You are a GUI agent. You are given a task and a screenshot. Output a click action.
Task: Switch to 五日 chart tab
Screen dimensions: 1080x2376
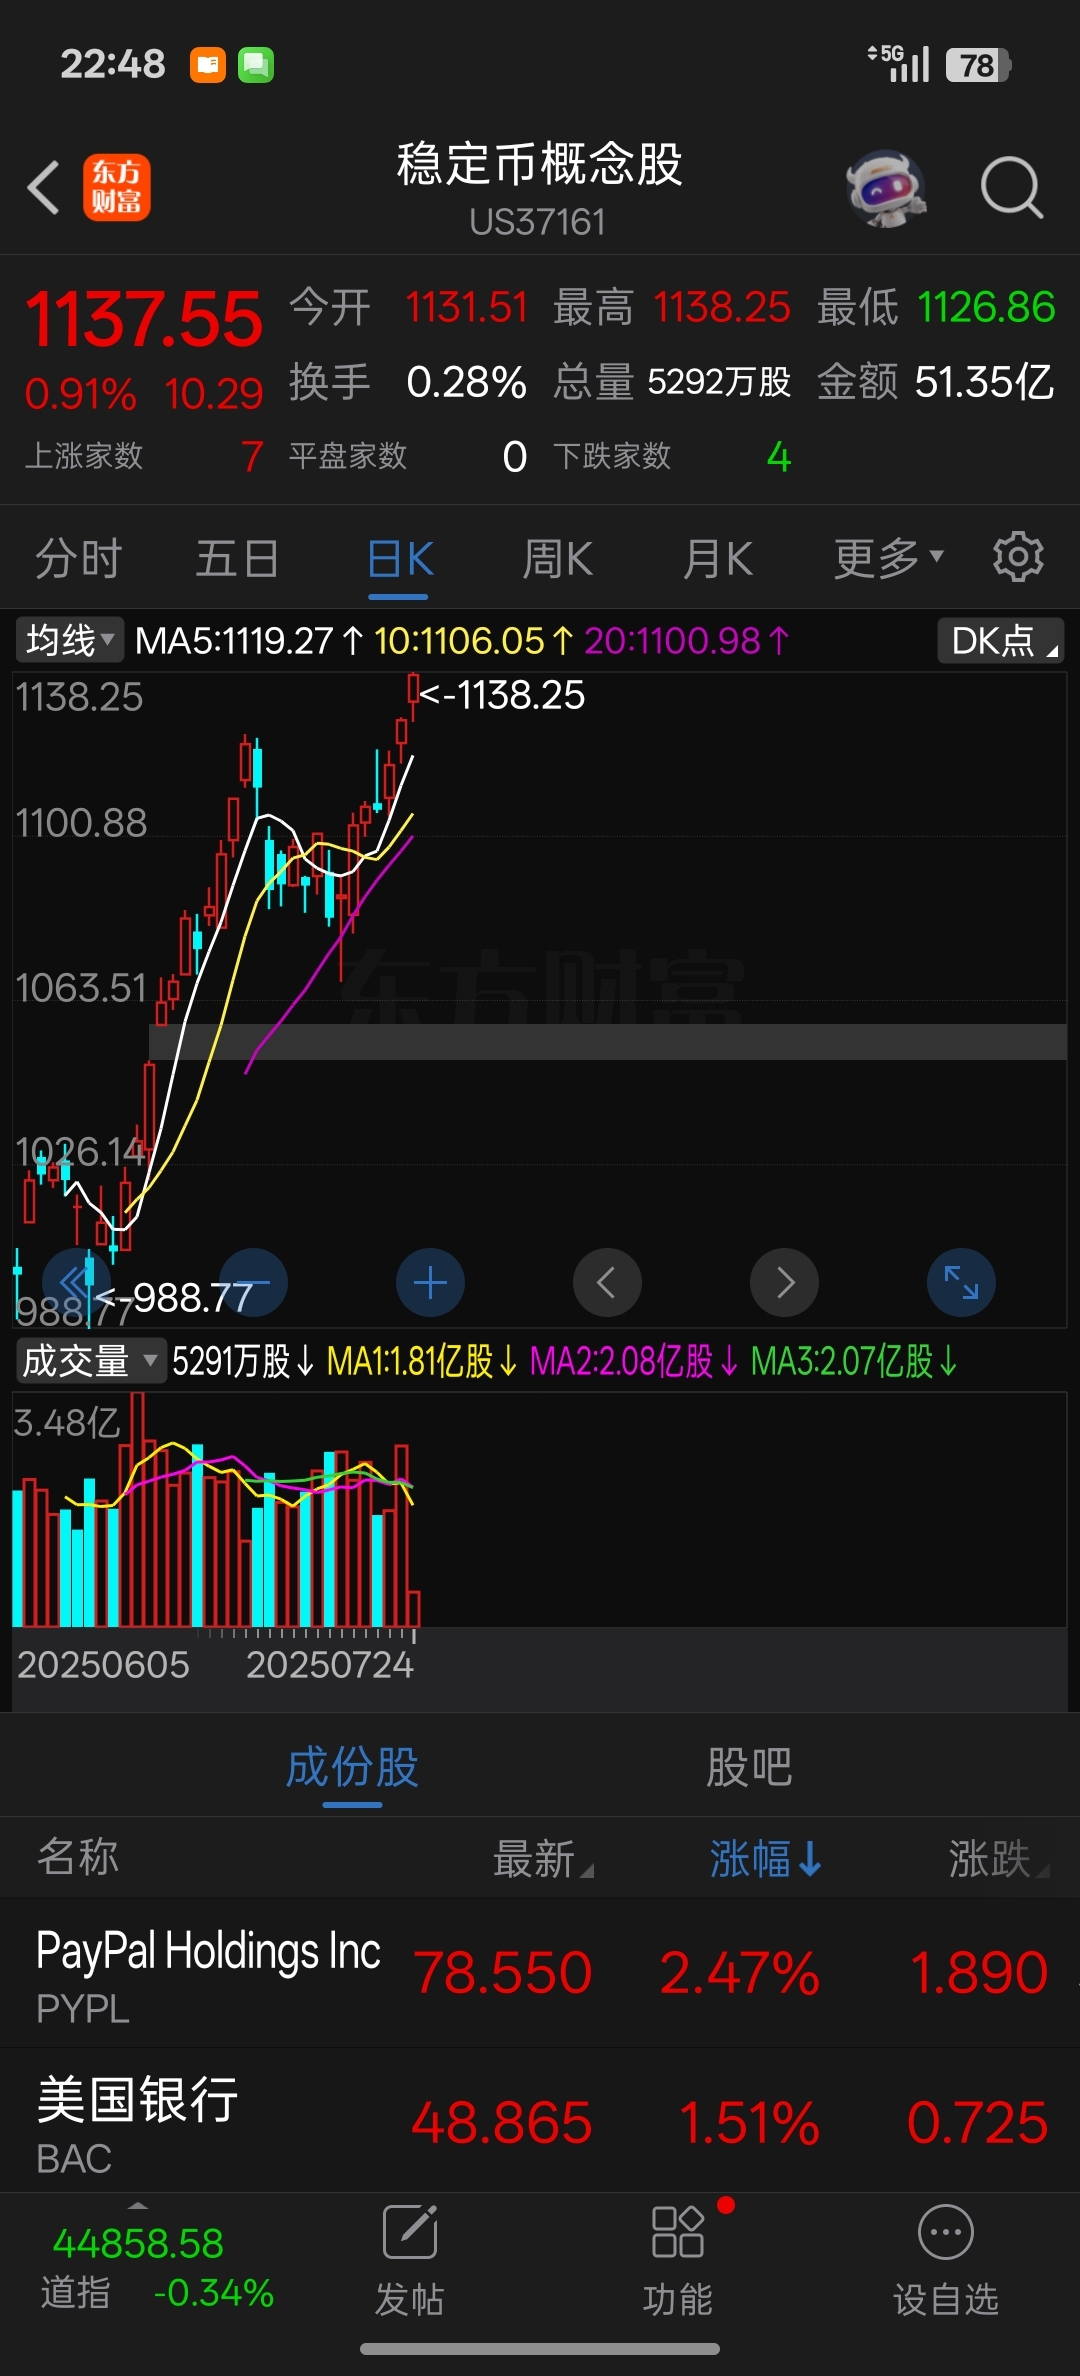[237, 558]
